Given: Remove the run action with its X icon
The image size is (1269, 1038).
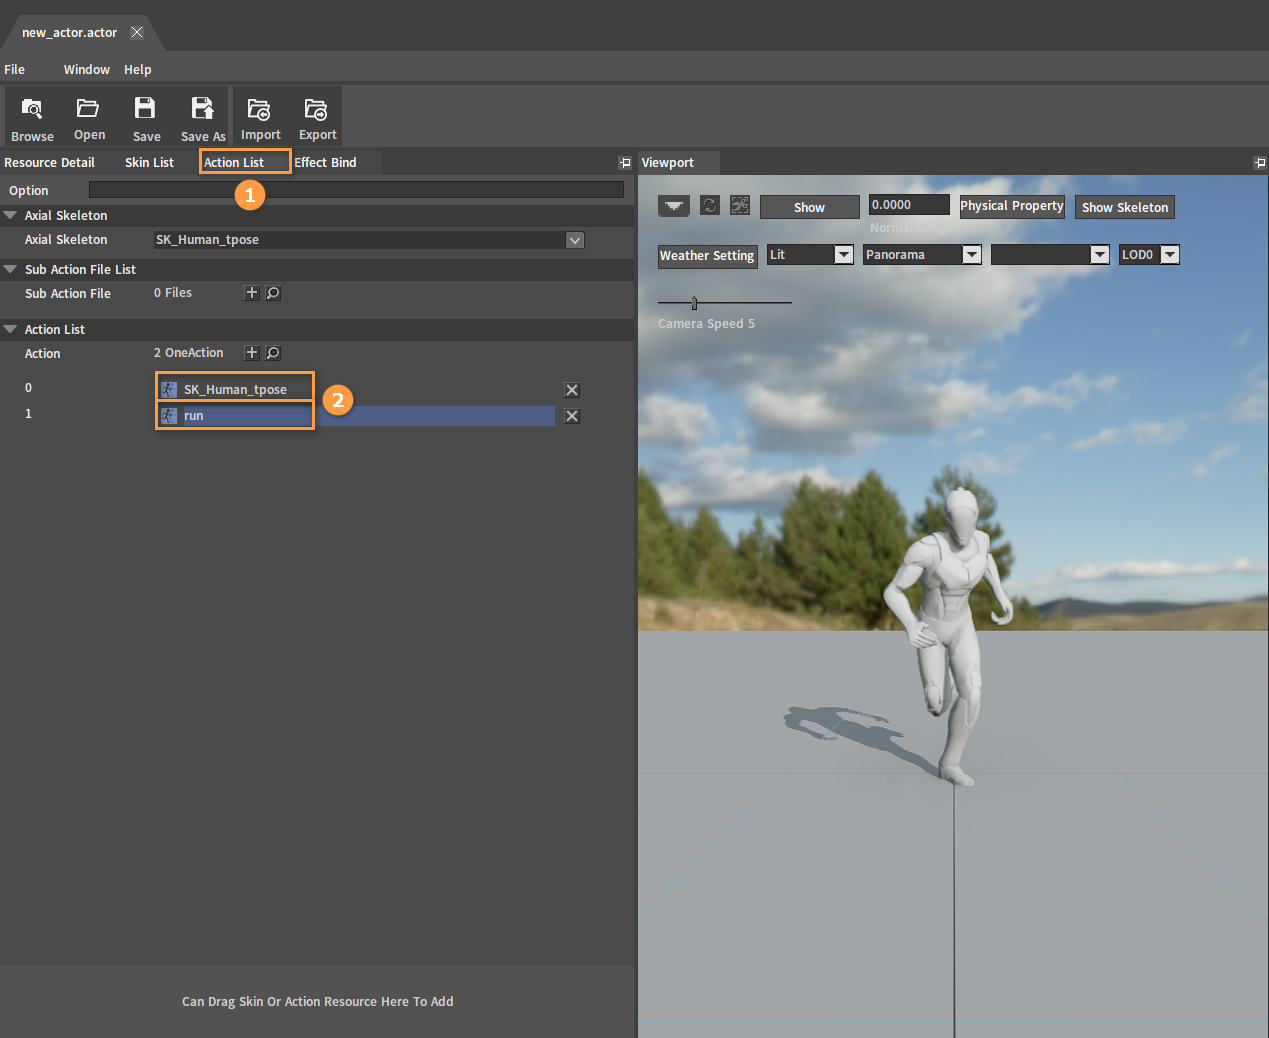Looking at the screenshot, I should 572,416.
